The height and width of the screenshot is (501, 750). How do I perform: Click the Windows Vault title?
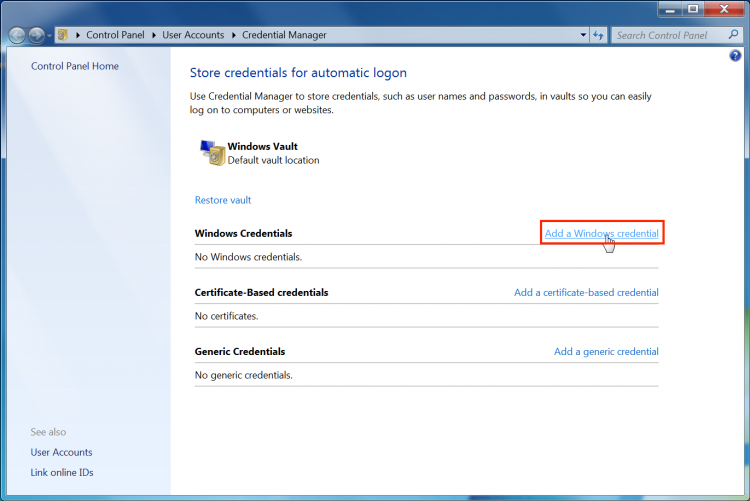pyautogui.click(x=263, y=146)
